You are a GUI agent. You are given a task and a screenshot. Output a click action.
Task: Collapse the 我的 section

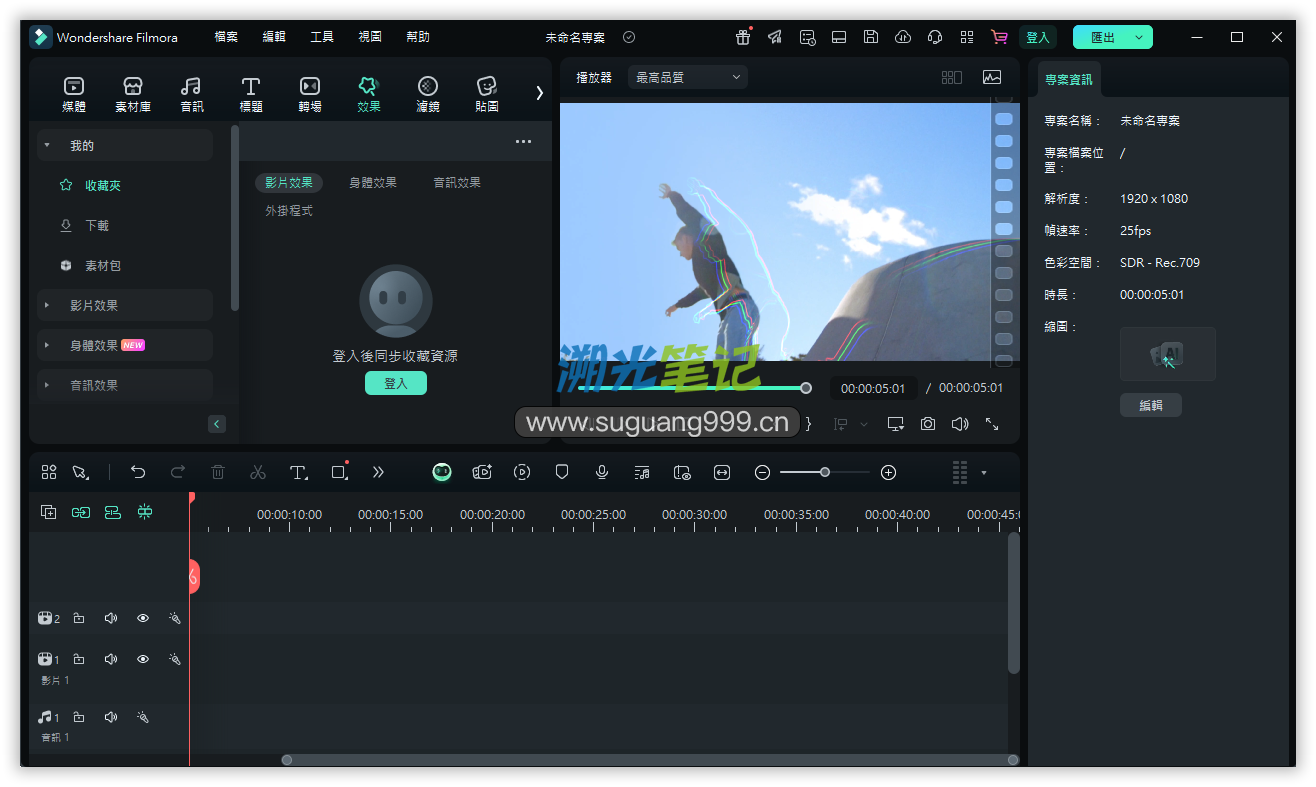pyautogui.click(x=125, y=145)
